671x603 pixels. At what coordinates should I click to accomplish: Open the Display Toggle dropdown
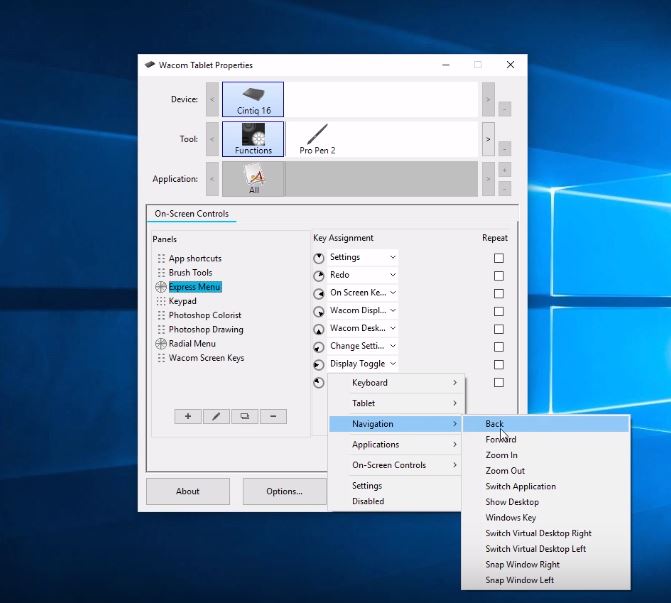tap(362, 364)
